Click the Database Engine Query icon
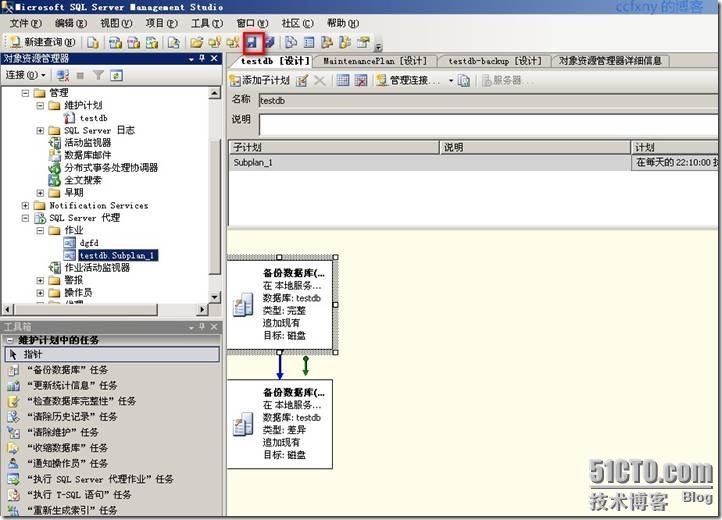Screen dimensions: 722x520 coord(93,42)
